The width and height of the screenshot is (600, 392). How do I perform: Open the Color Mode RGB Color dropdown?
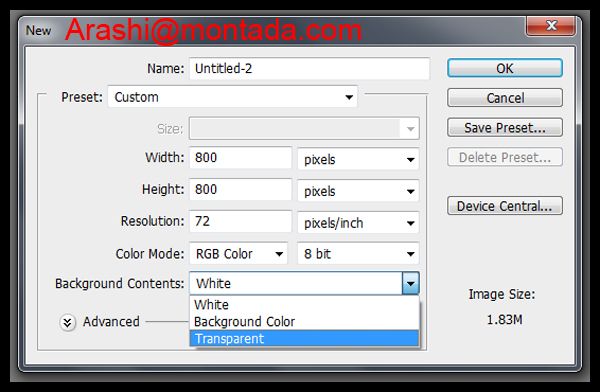[x=238, y=254]
